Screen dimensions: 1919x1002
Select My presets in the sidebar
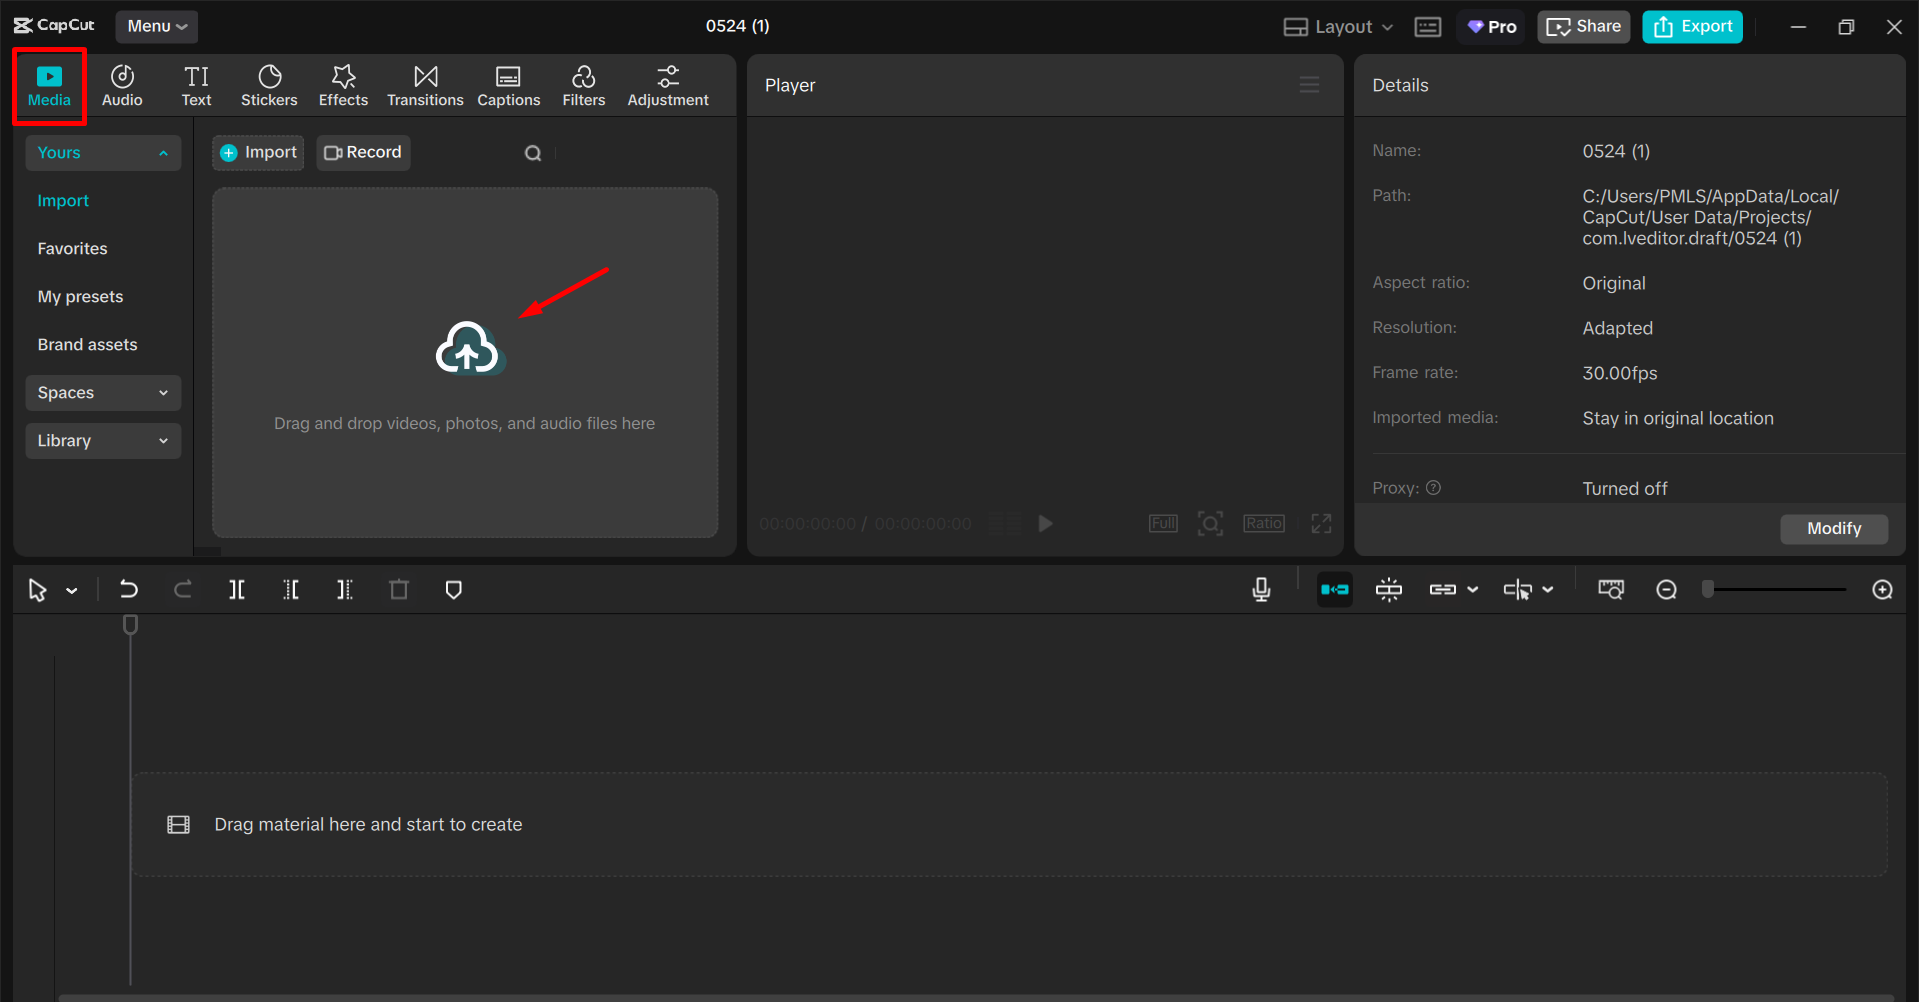pyautogui.click(x=80, y=296)
